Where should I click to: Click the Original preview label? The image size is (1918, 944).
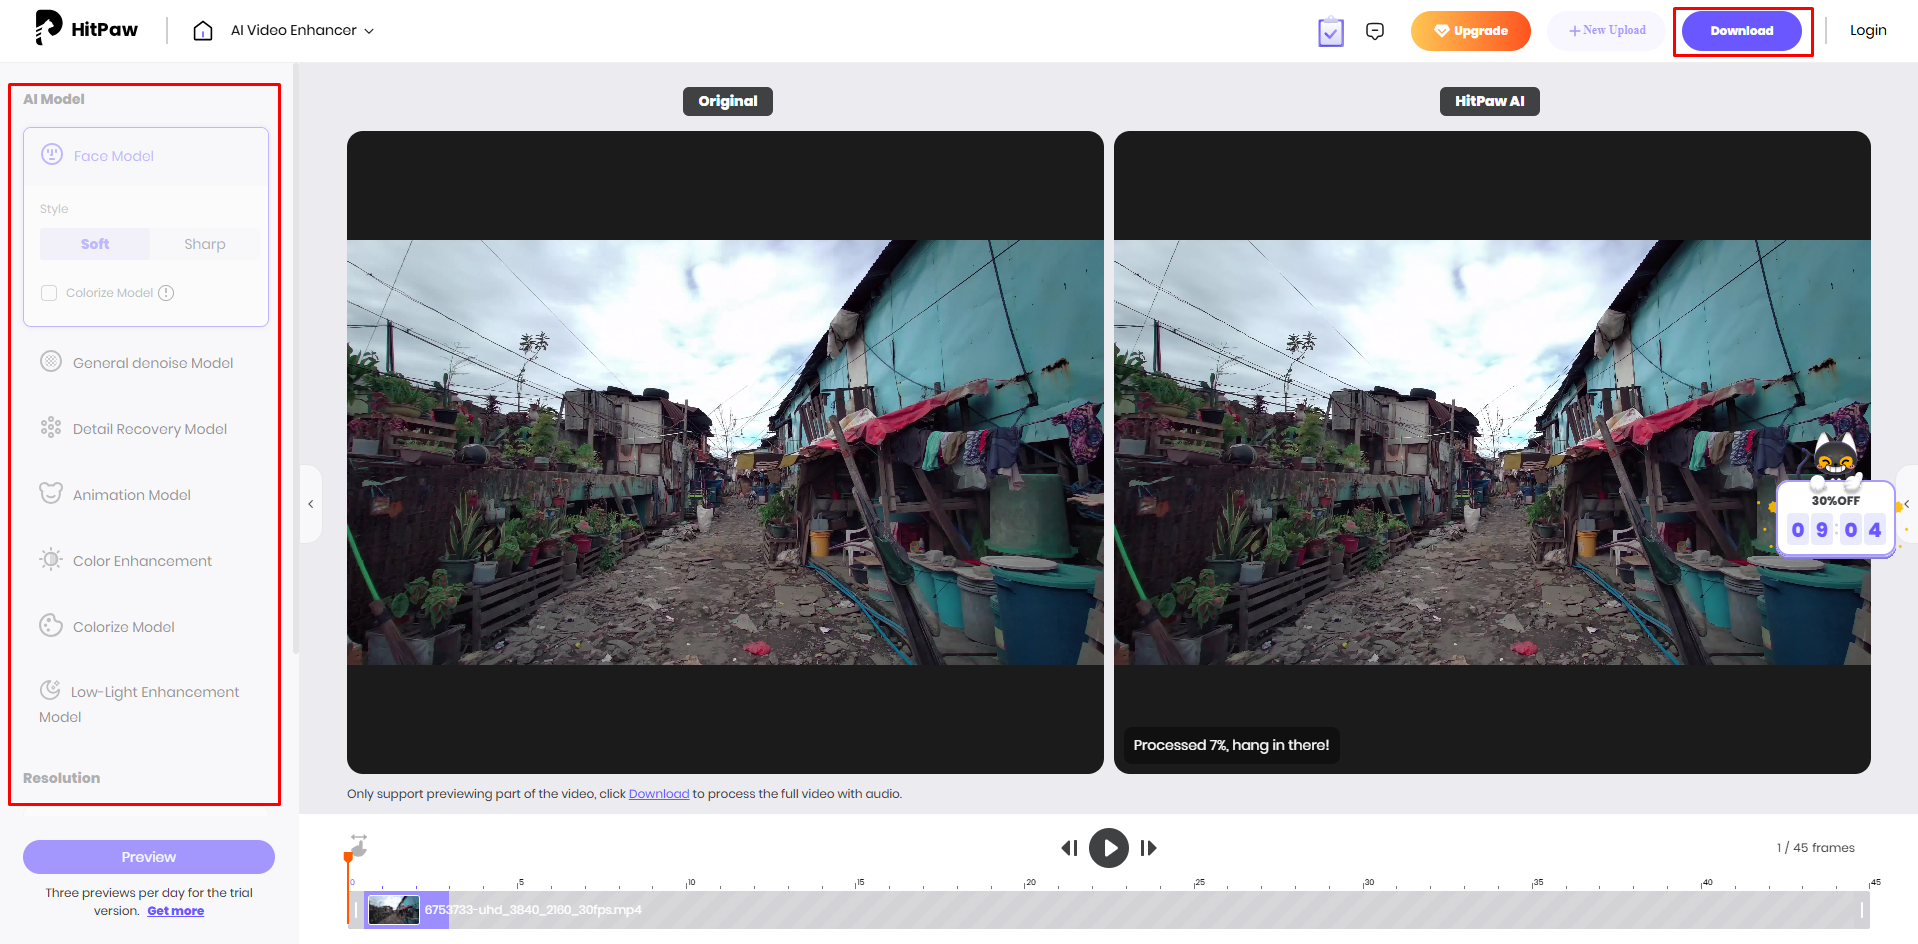pos(727,100)
